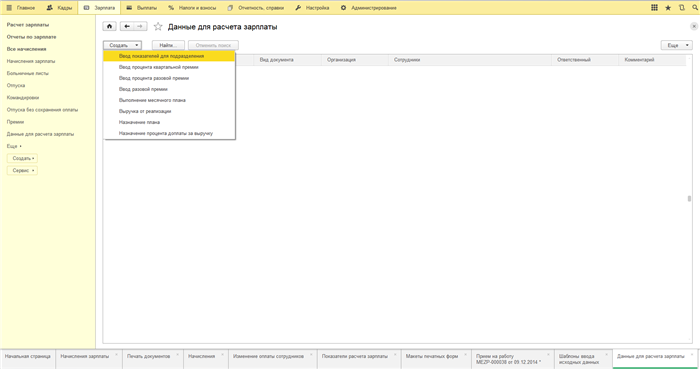Open Данные для расчета зарплаты sidebar link
Image resolution: width=700 pixels, height=369 pixels.
click(40, 134)
